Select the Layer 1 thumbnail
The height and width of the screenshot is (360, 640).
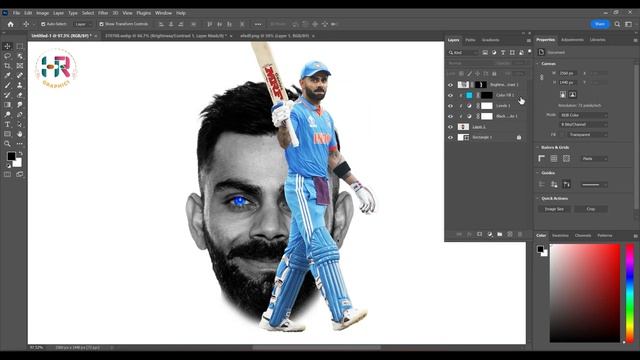(x=463, y=127)
